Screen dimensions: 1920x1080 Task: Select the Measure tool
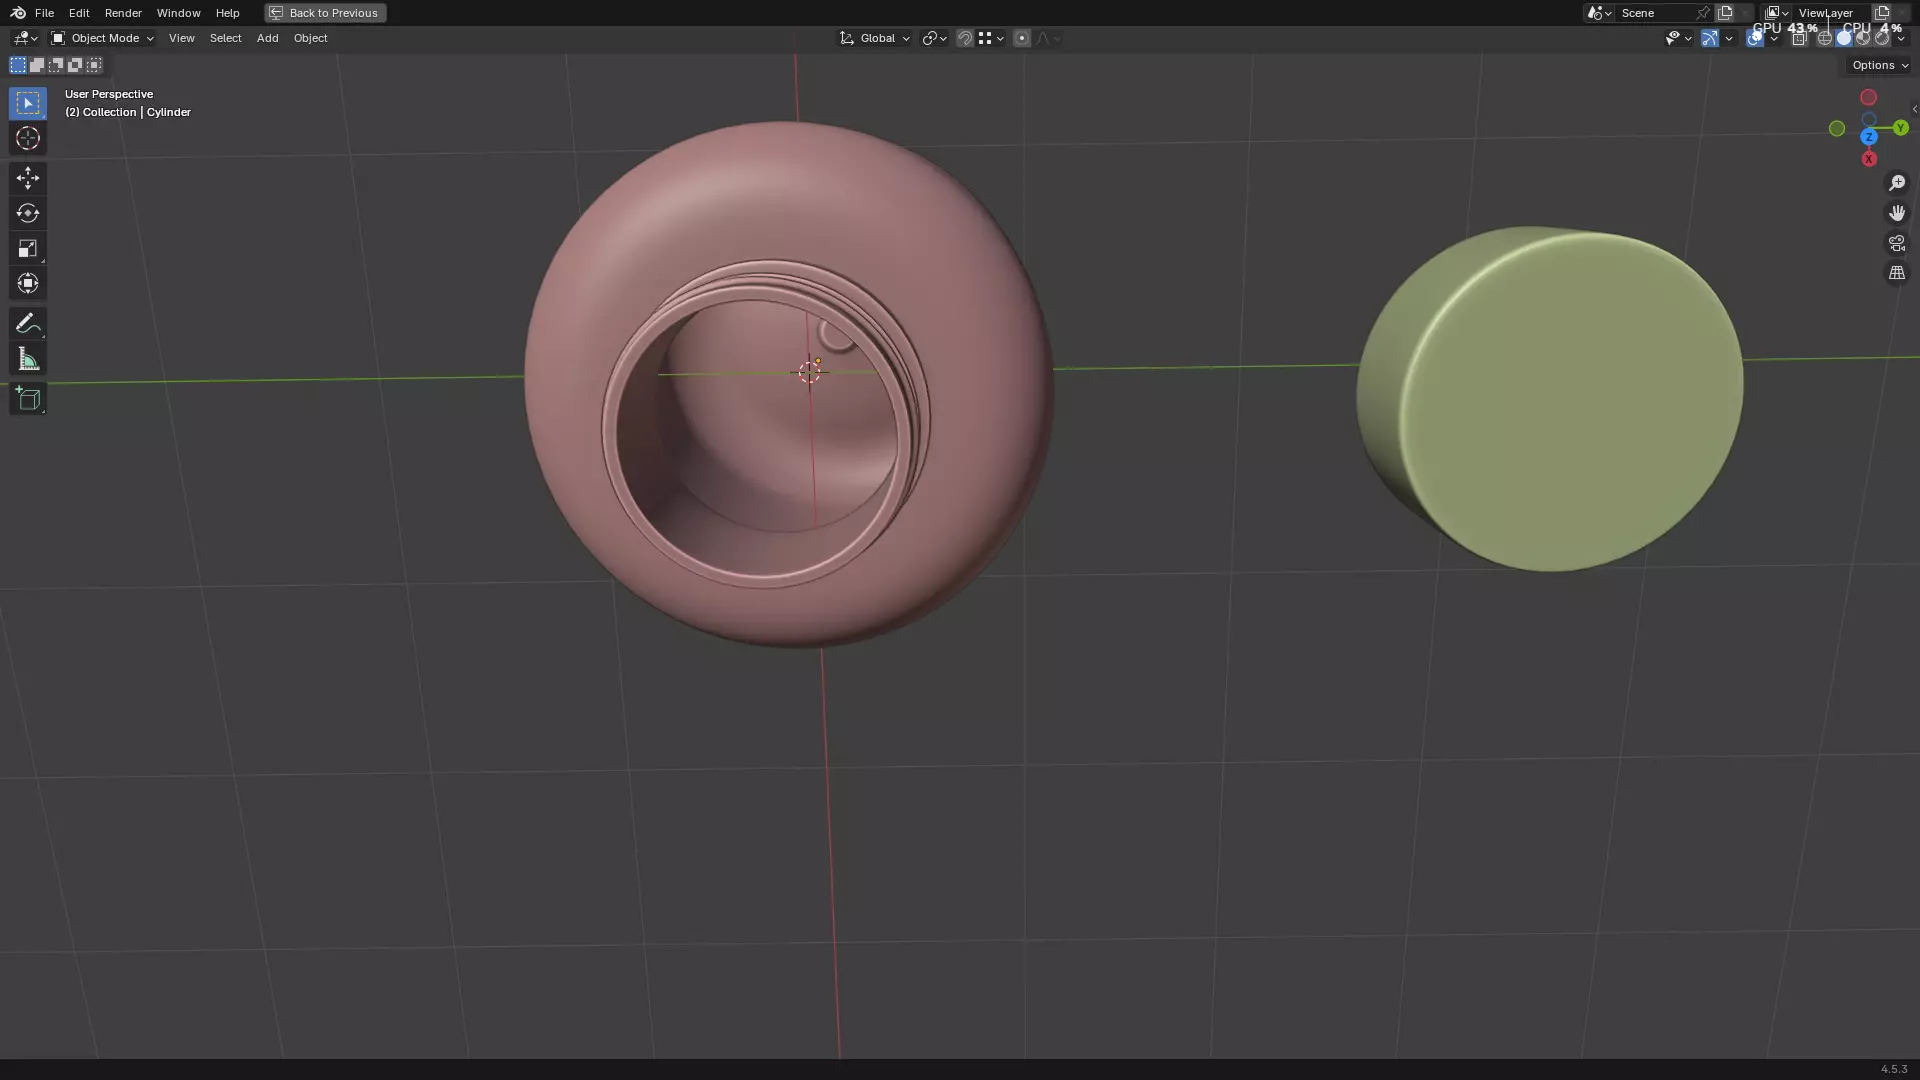coord(28,359)
